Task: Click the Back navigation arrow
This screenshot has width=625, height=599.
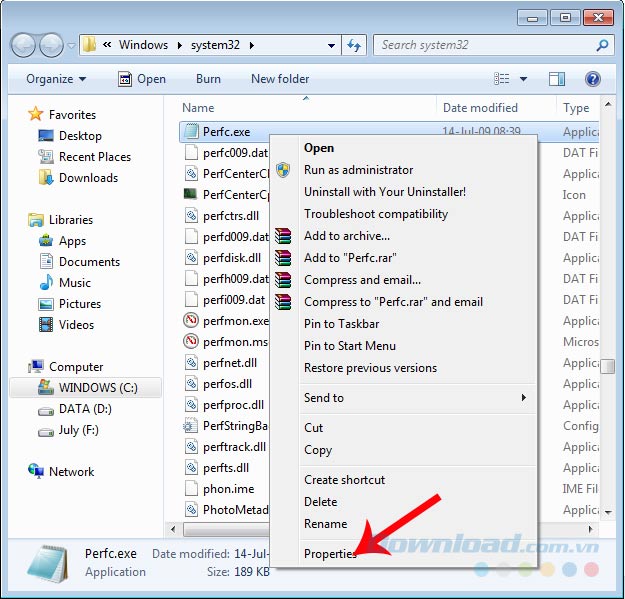Action: [24, 45]
